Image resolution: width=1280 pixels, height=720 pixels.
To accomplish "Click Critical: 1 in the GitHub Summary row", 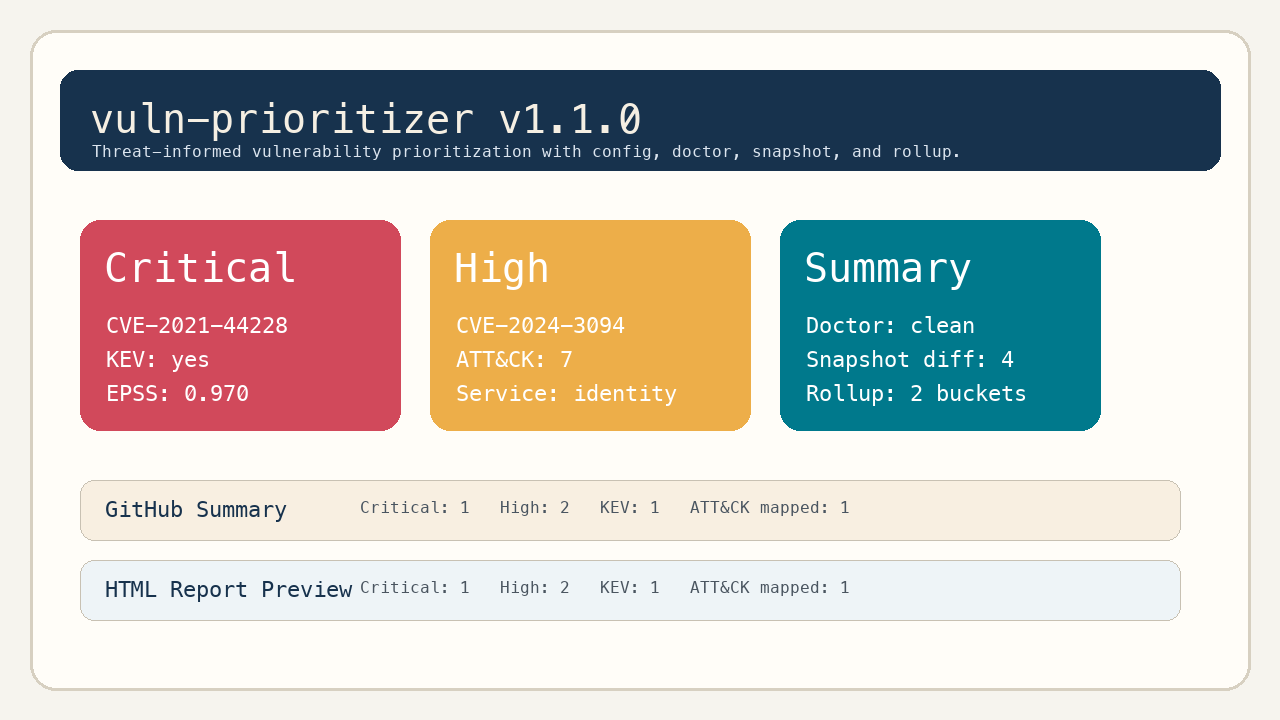I will (415, 508).
